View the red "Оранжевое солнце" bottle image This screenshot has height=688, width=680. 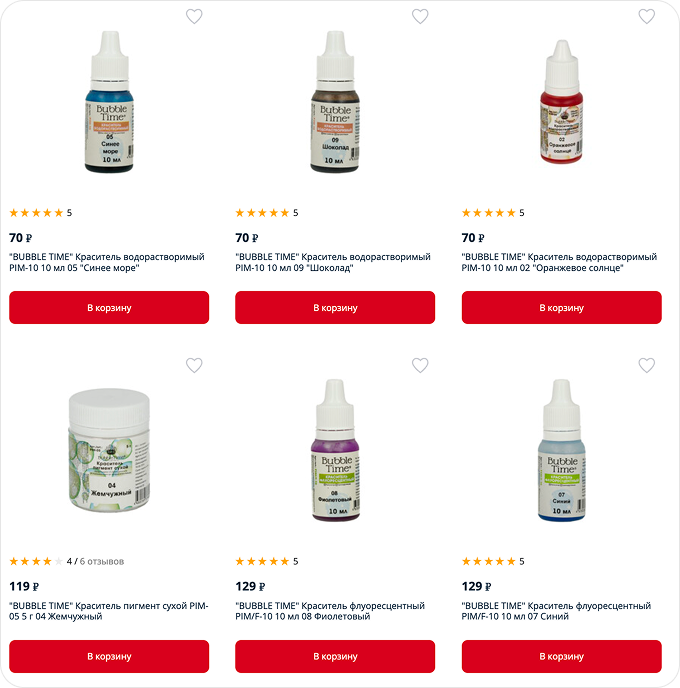coord(562,102)
